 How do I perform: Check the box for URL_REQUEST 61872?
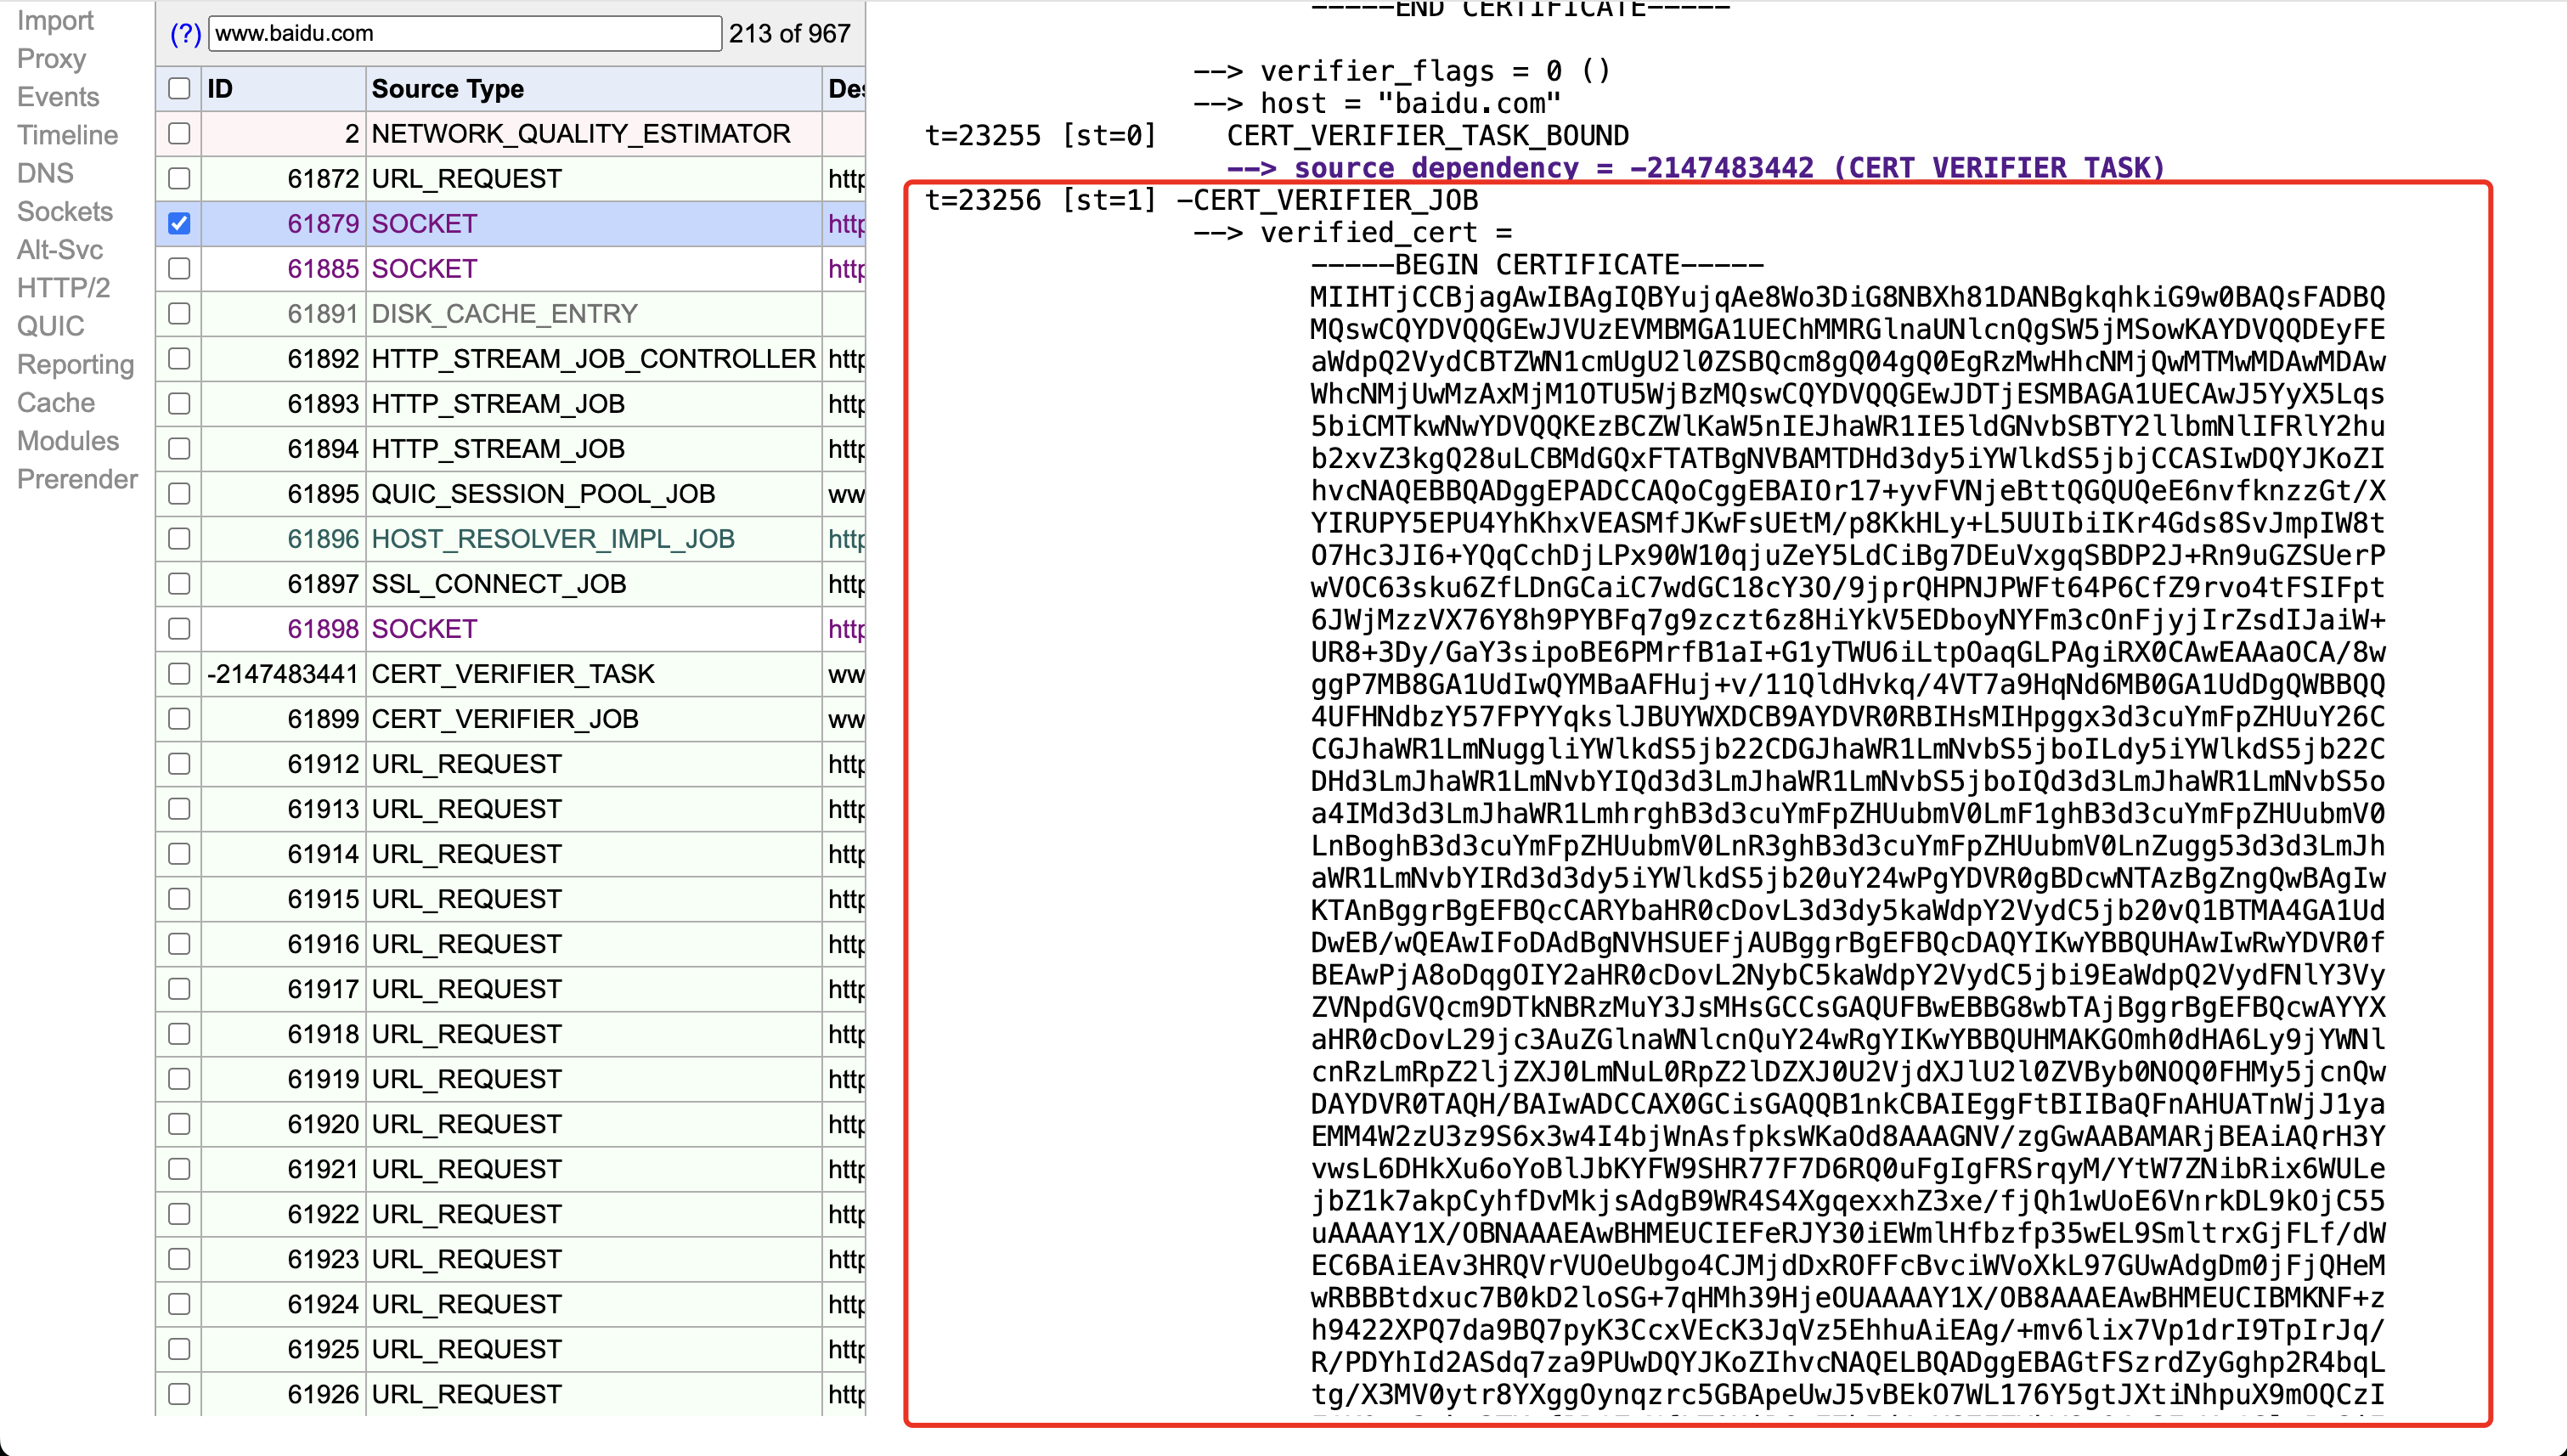(x=179, y=179)
